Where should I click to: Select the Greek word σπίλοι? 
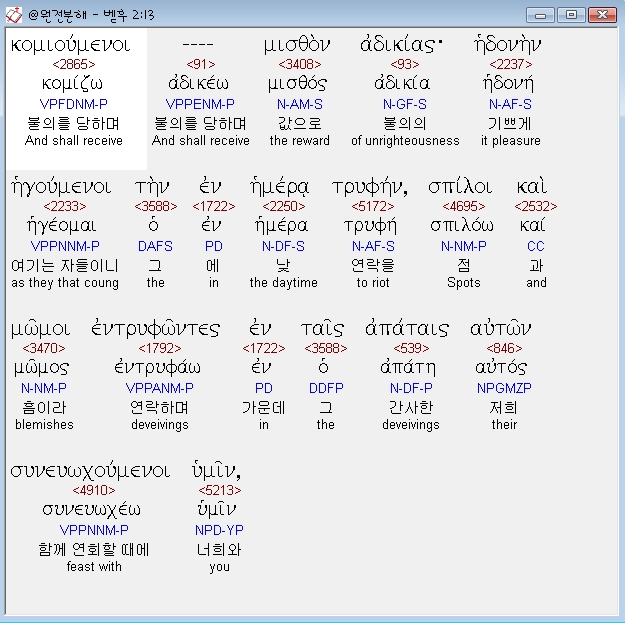(460, 187)
